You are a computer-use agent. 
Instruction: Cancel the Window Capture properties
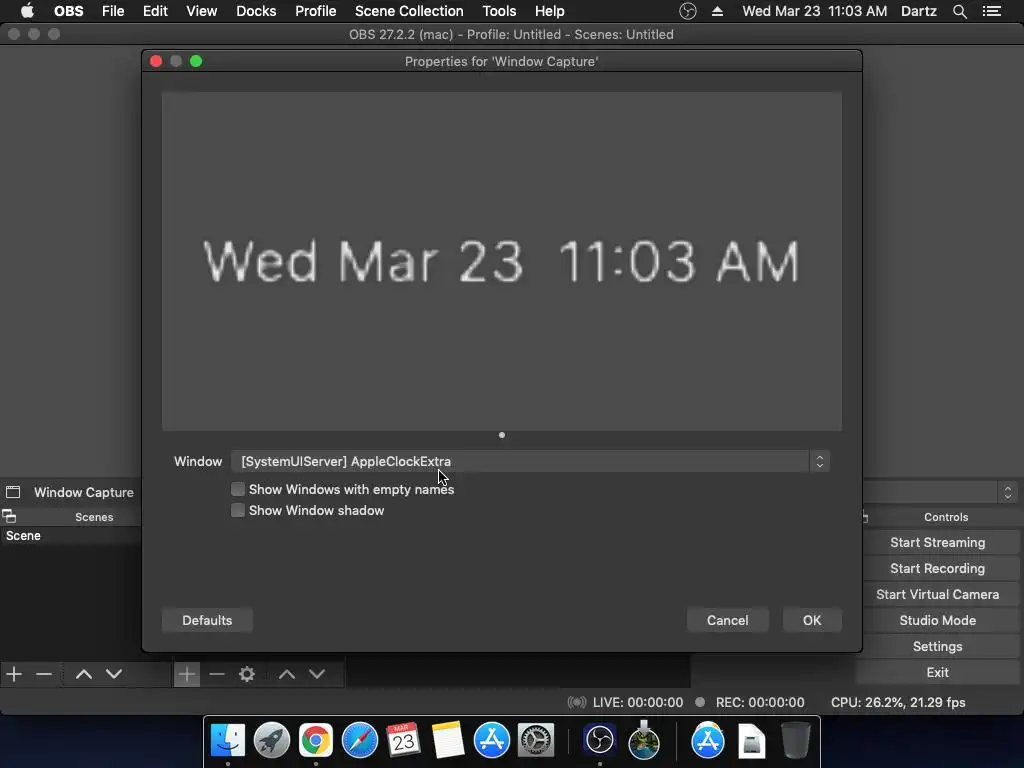click(x=728, y=620)
